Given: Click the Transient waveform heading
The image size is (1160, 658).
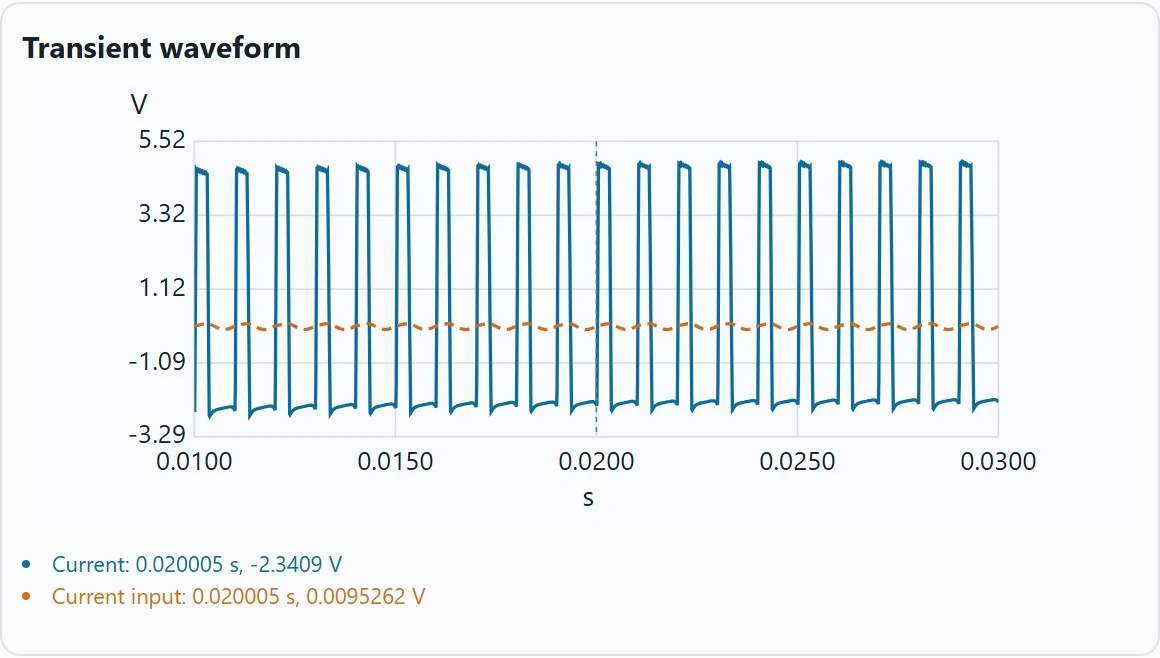Looking at the screenshot, I should [x=161, y=48].
